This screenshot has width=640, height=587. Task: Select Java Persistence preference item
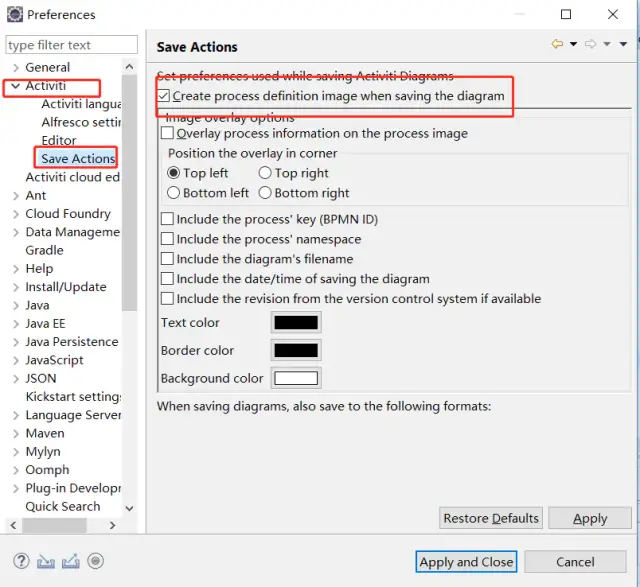click(72, 342)
